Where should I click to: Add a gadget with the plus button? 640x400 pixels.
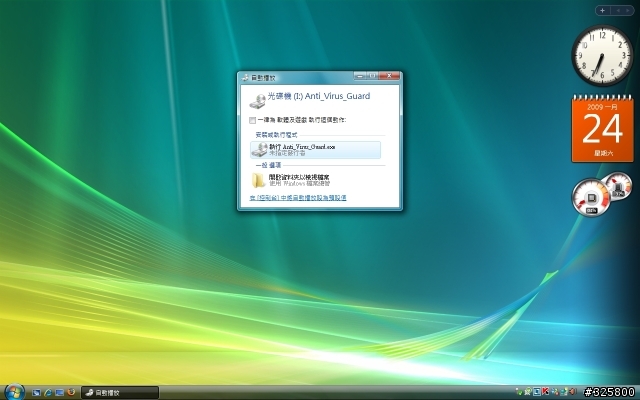click(602, 11)
